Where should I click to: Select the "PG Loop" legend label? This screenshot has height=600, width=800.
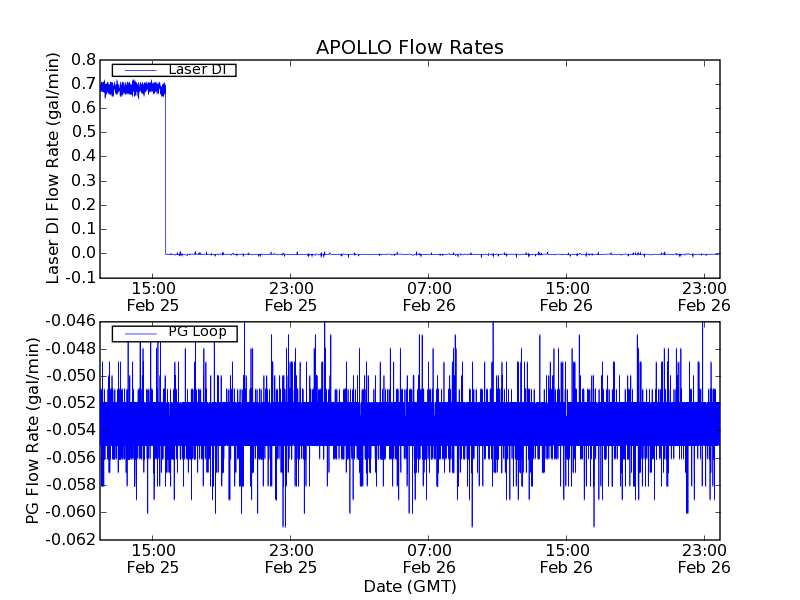[197, 332]
